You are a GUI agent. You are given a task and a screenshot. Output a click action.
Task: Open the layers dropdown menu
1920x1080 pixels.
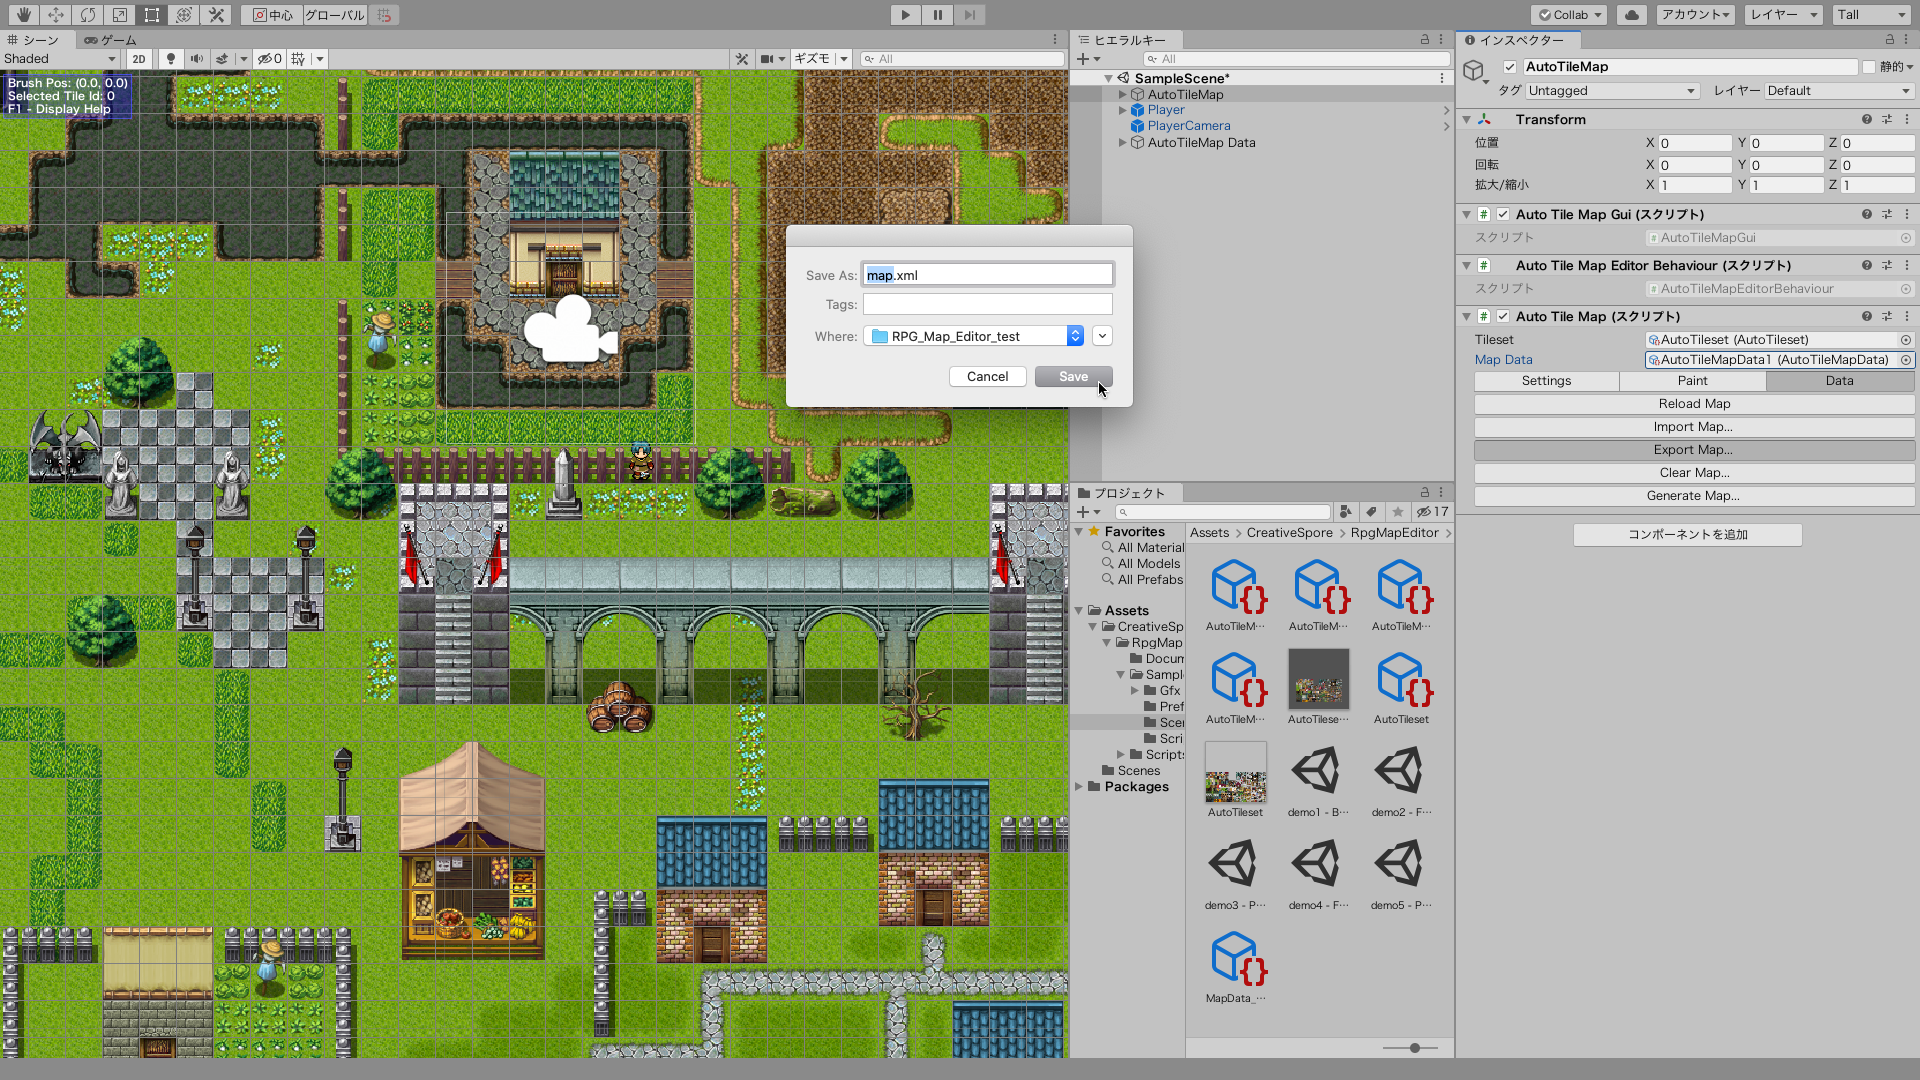[1784, 15]
